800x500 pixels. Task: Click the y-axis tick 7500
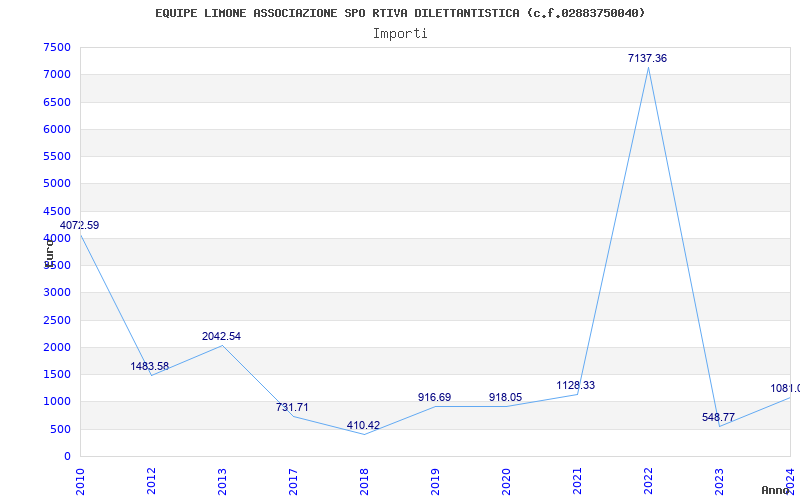pos(57,47)
